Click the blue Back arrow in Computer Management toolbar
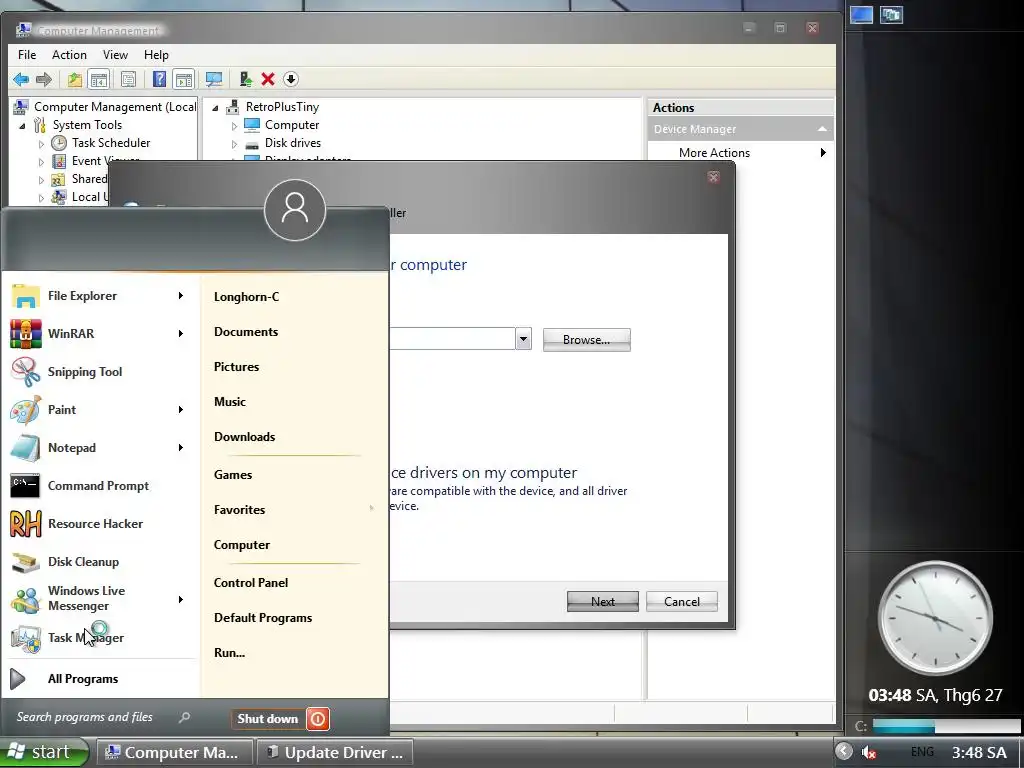1024x768 pixels. [21, 80]
